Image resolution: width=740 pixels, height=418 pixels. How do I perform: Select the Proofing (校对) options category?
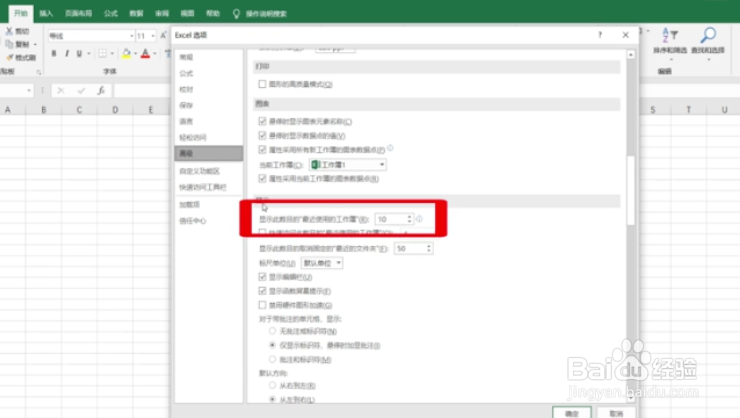(x=209, y=89)
